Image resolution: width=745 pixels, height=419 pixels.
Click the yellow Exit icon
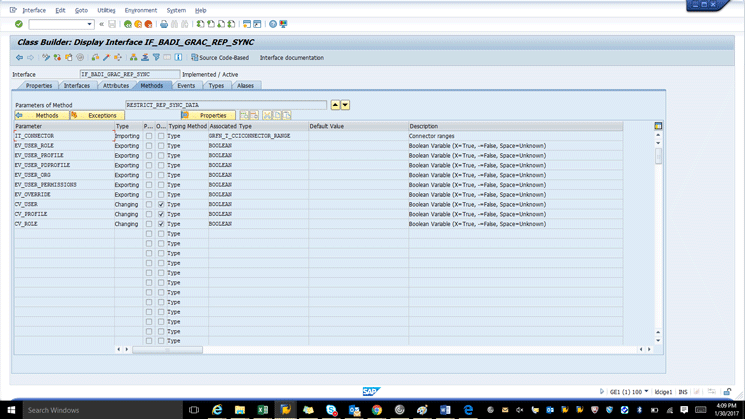[138, 24]
